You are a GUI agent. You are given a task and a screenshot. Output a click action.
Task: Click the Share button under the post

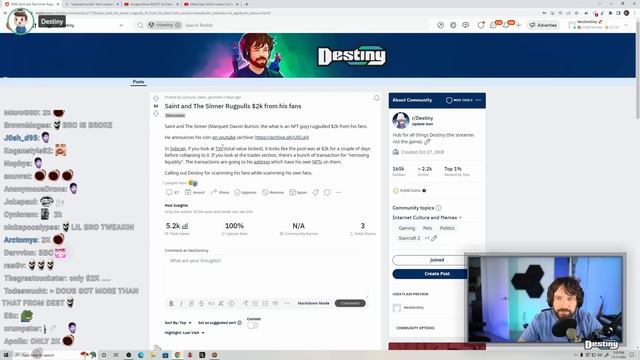point(220,192)
